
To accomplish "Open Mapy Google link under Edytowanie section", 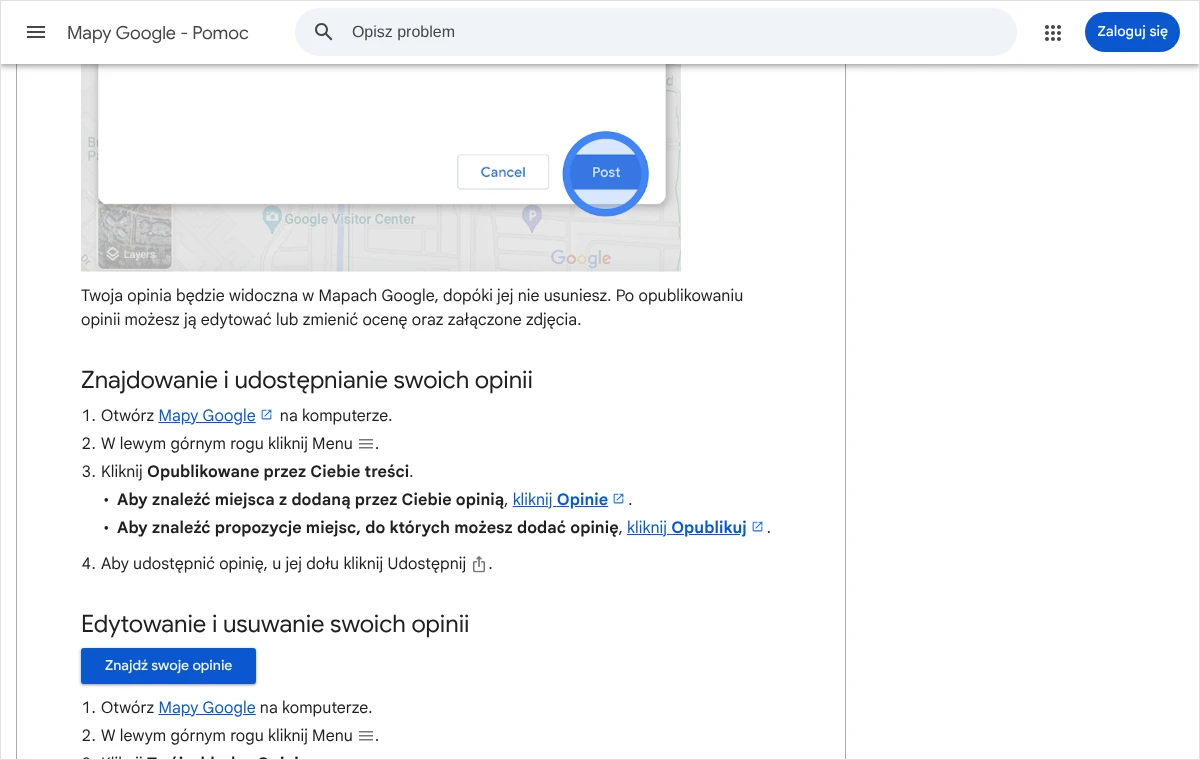I will 207,708.
